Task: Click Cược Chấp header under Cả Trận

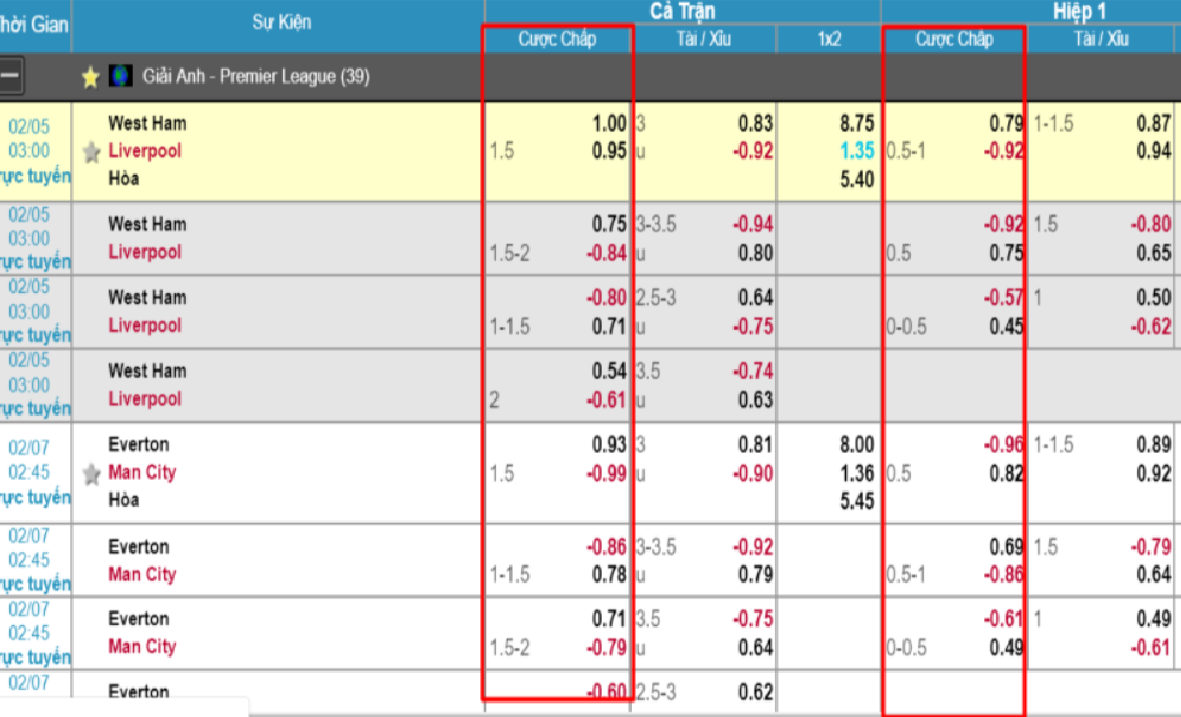Action: pyautogui.click(x=557, y=39)
